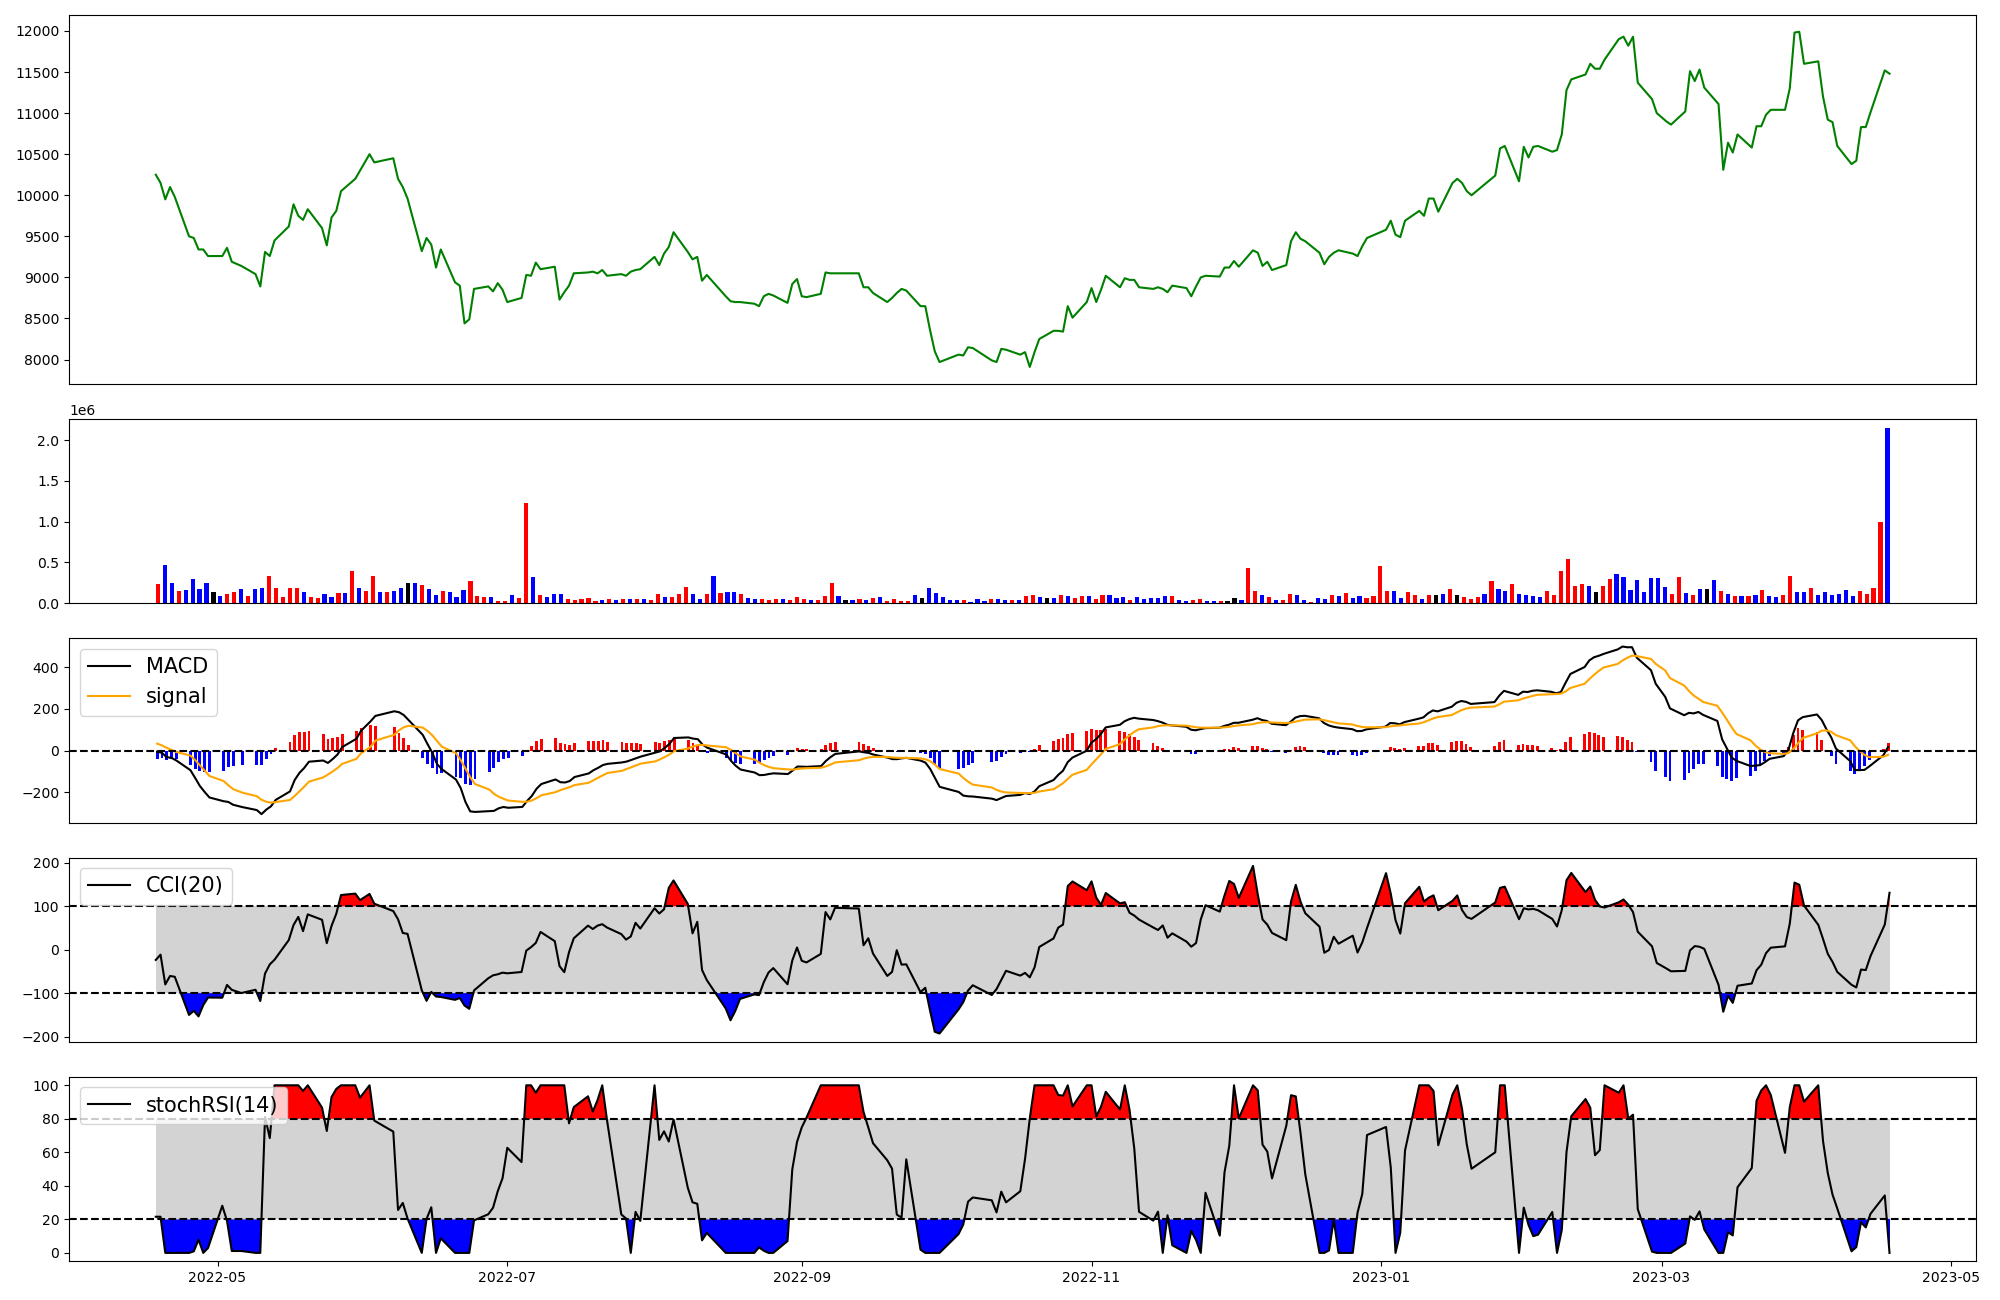
Task: Click the 2023-05 x-axis date label
Action: coord(1951,1277)
